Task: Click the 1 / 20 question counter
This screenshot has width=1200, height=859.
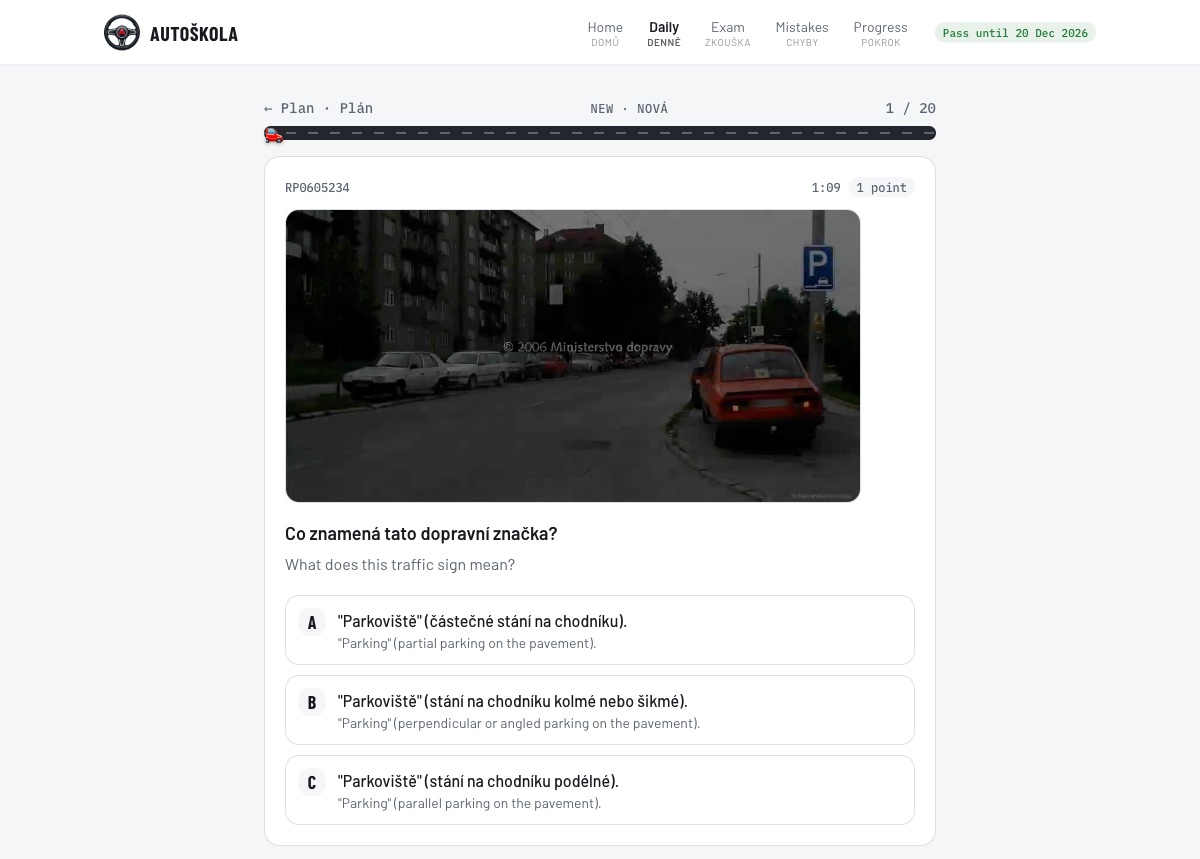Action: click(x=910, y=108)
